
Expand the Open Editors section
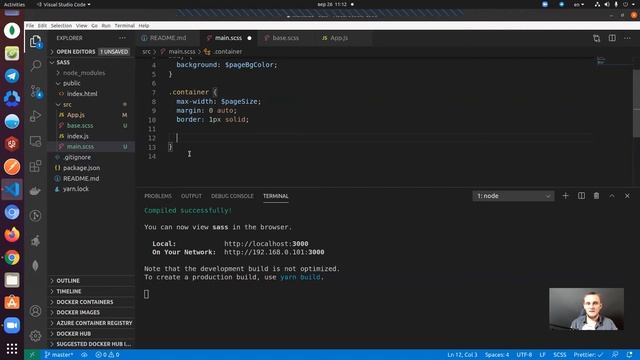[92, 52]
